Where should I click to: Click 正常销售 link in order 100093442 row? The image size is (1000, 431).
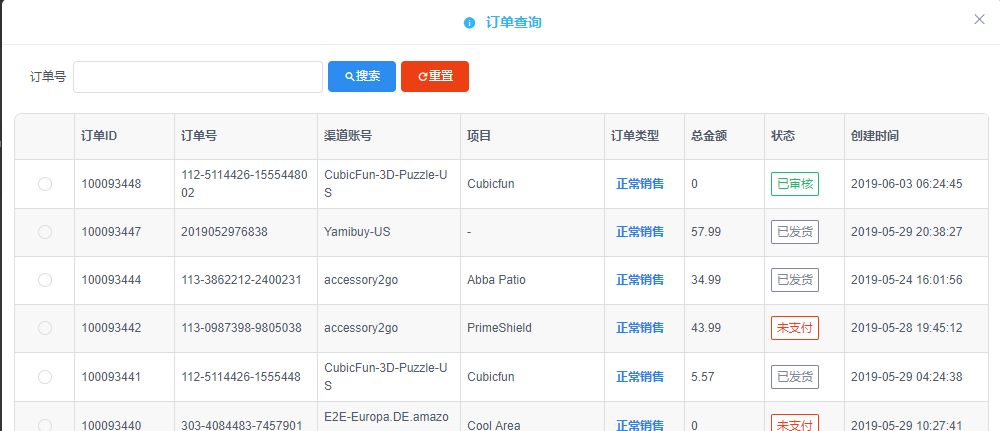[640, 328]
